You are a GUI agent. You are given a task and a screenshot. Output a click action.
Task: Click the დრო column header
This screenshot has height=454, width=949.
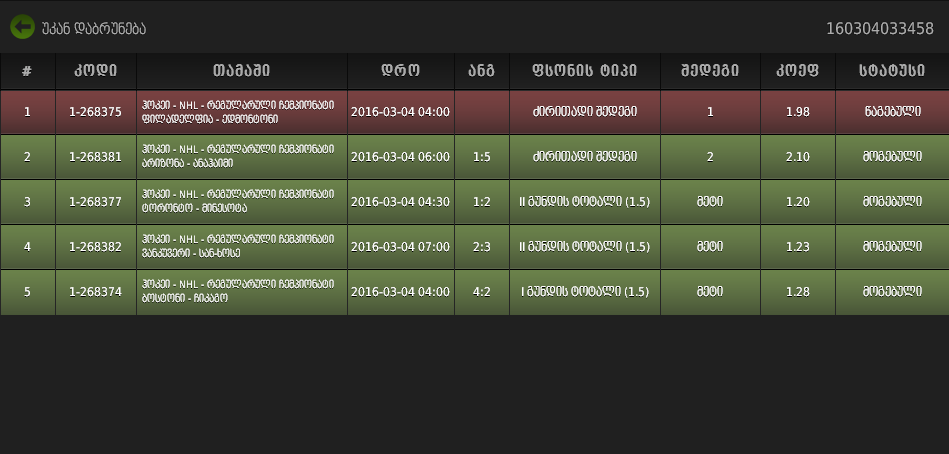click(401, 71)
